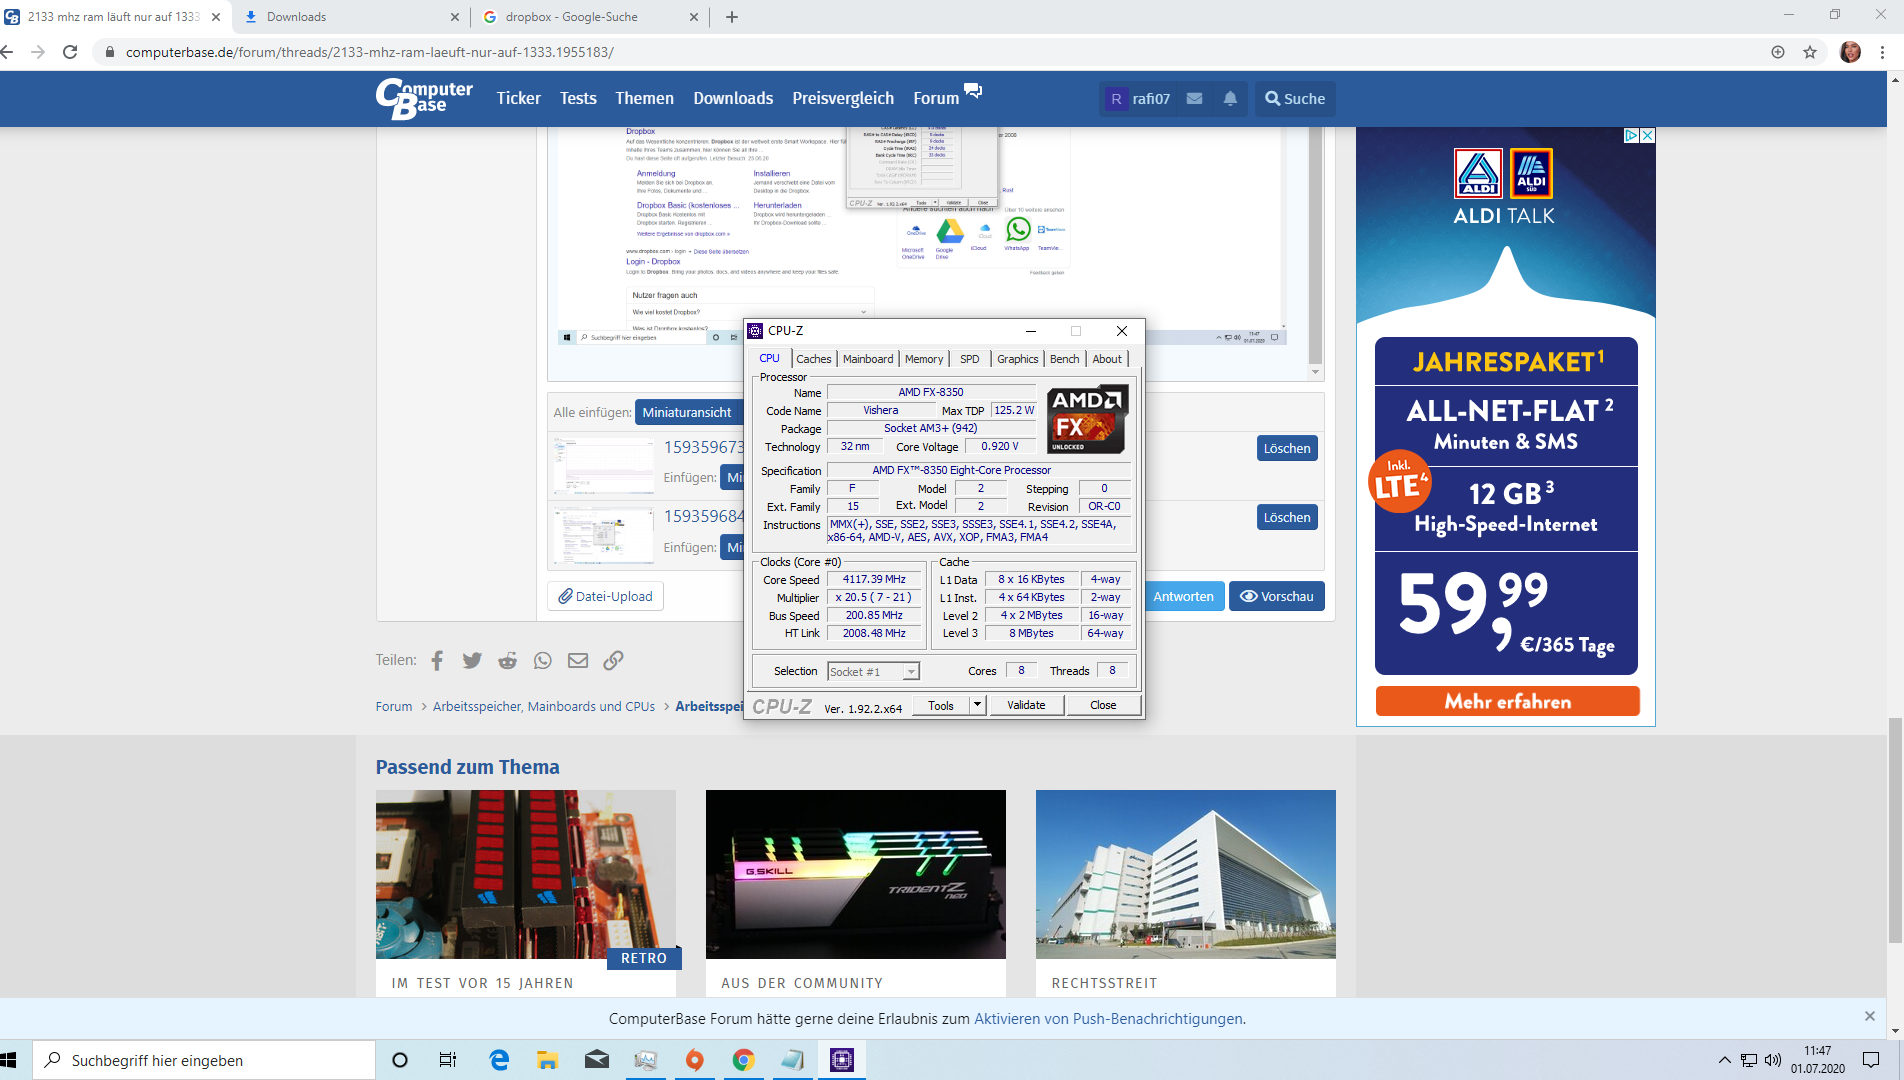This screenshot has width=1904, height=1080.
Task: Open the G.Skill Trident Z article thumbnail
Action: pos(856,875)
